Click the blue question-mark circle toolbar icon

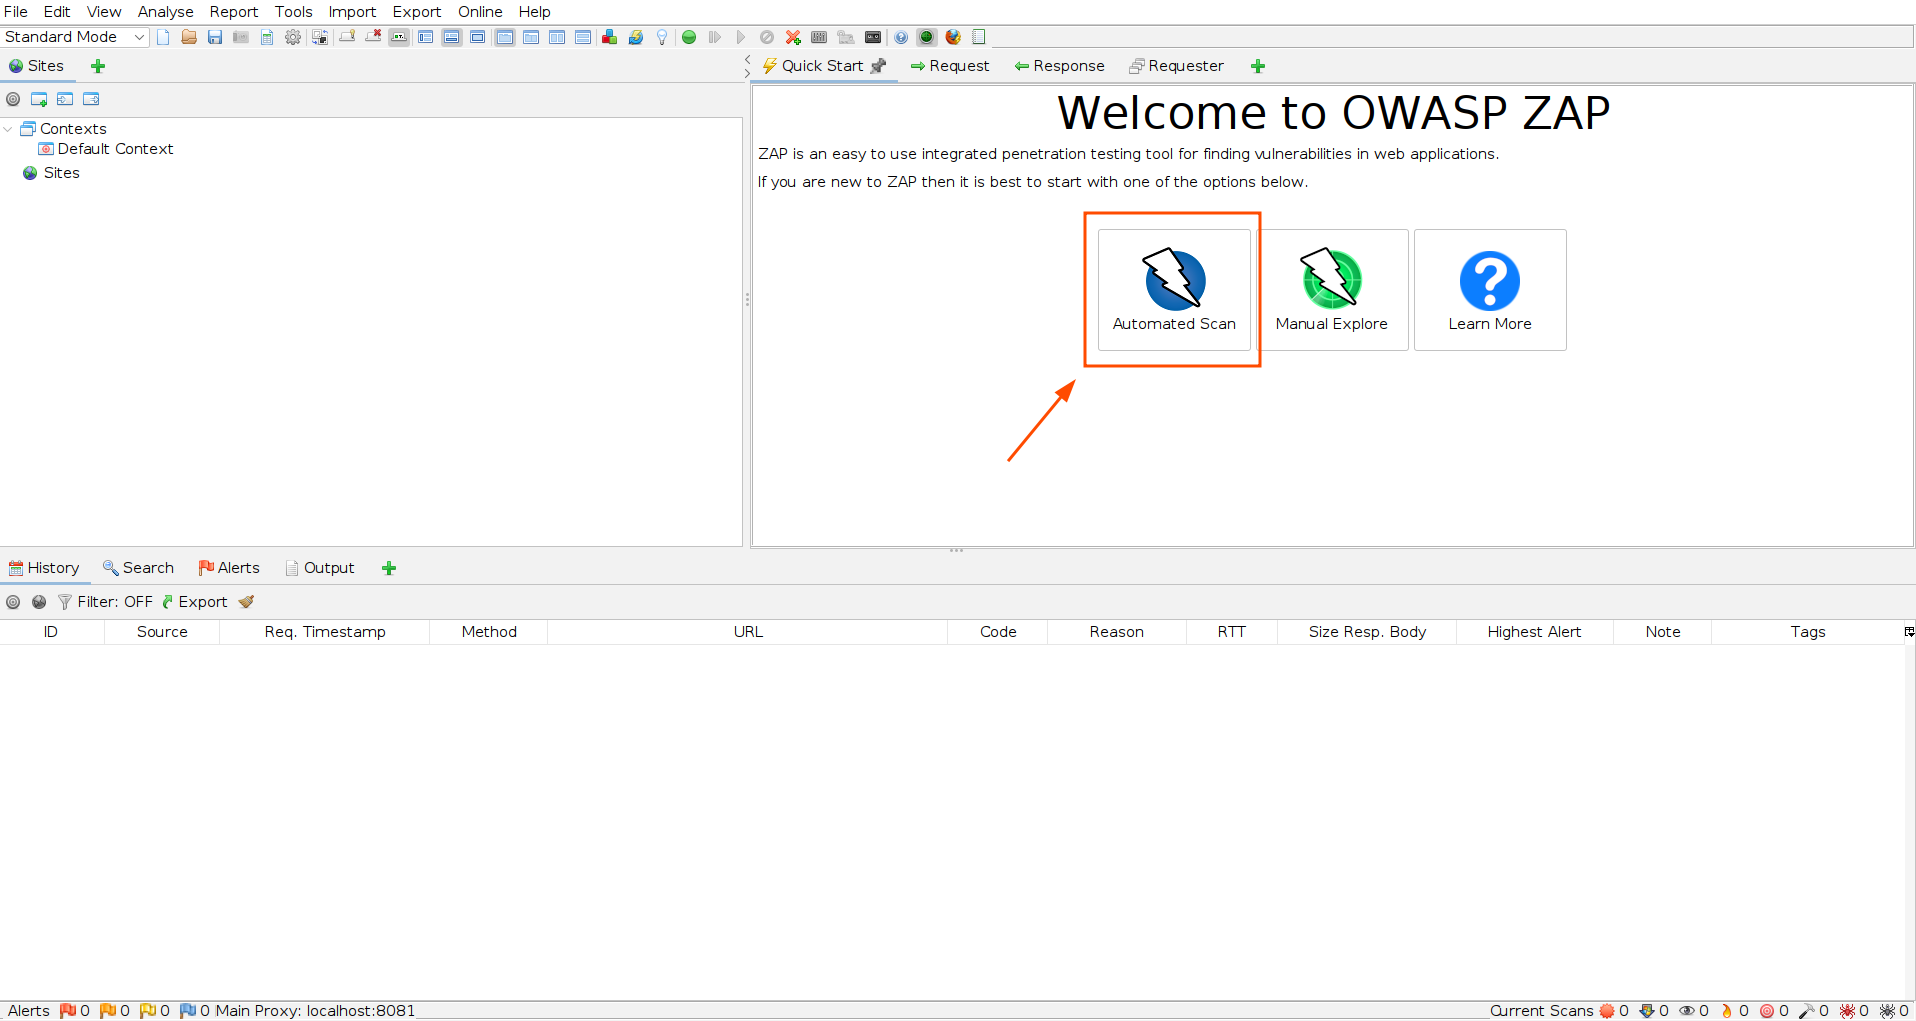(x=901, y=37)
